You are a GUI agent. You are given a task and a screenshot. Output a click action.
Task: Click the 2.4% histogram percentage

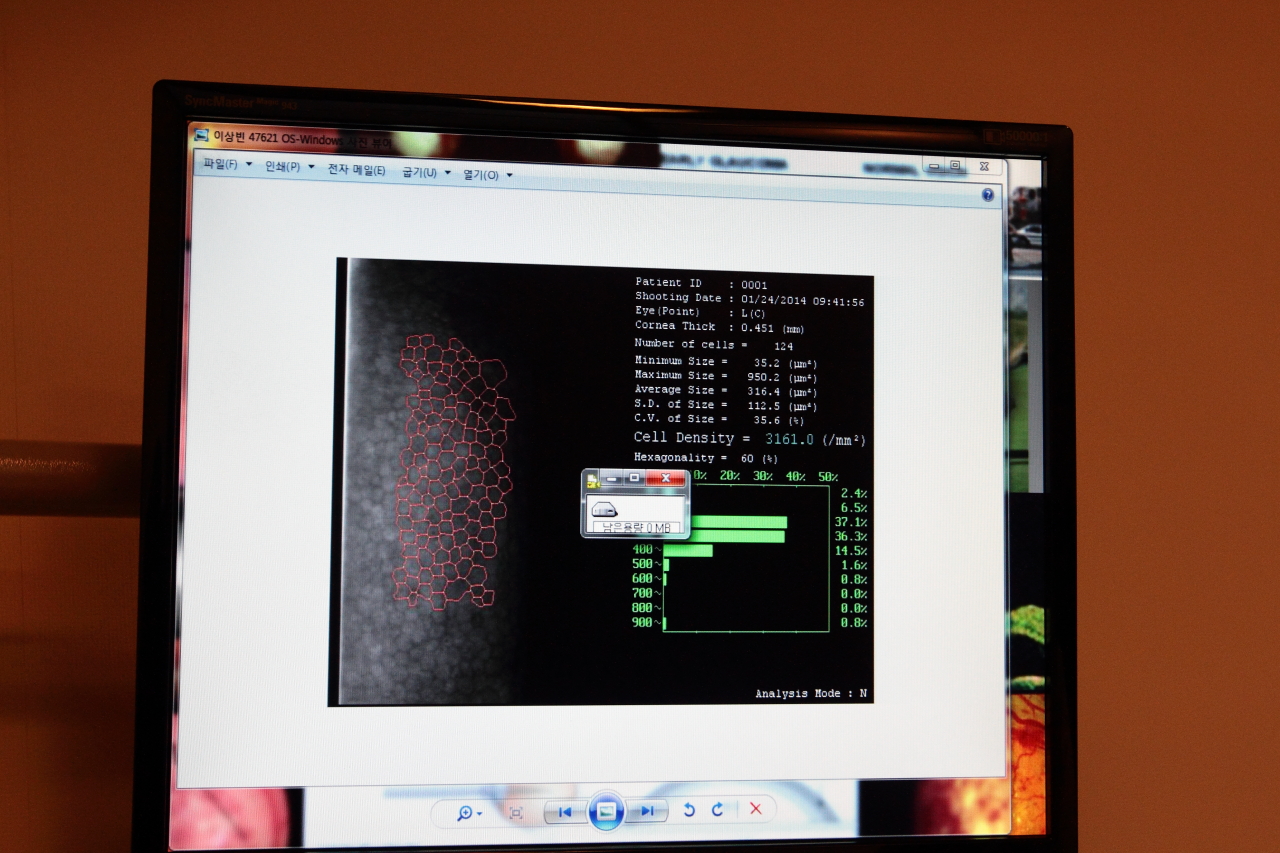[854, 494]
